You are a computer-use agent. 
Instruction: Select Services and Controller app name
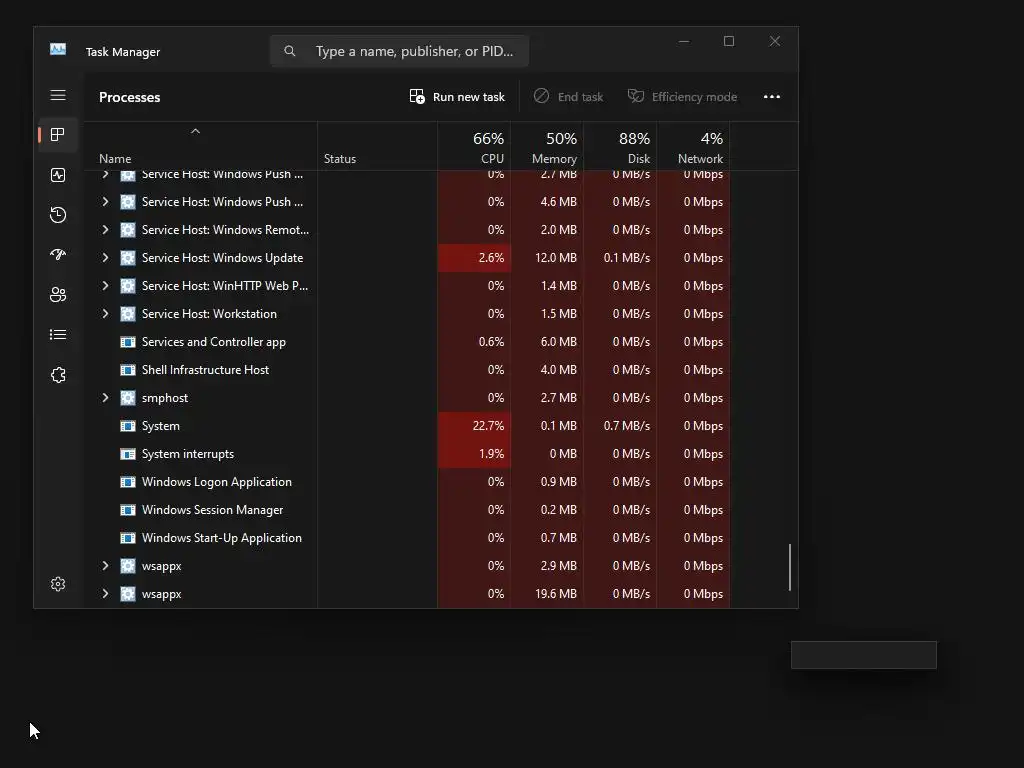click(x=214, y=342)
